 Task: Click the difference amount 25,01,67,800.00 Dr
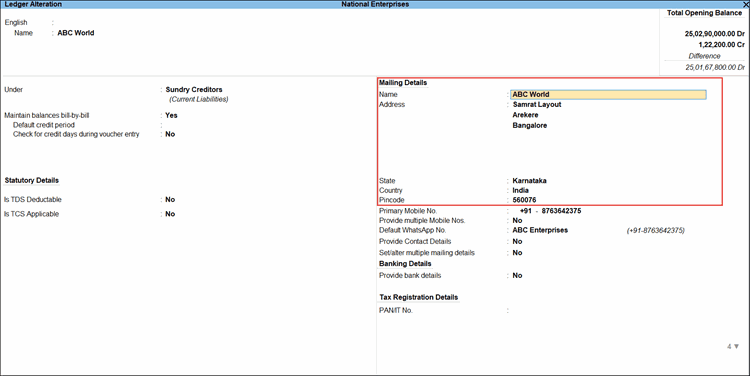[715, 67]
